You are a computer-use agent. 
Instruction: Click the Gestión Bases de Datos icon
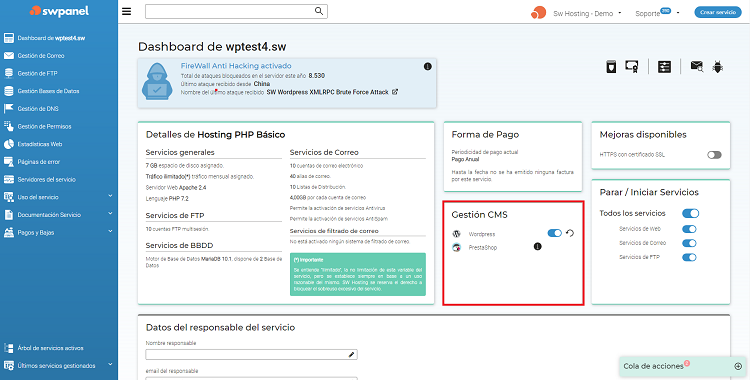pyautogui.click(x=9, y=91)
